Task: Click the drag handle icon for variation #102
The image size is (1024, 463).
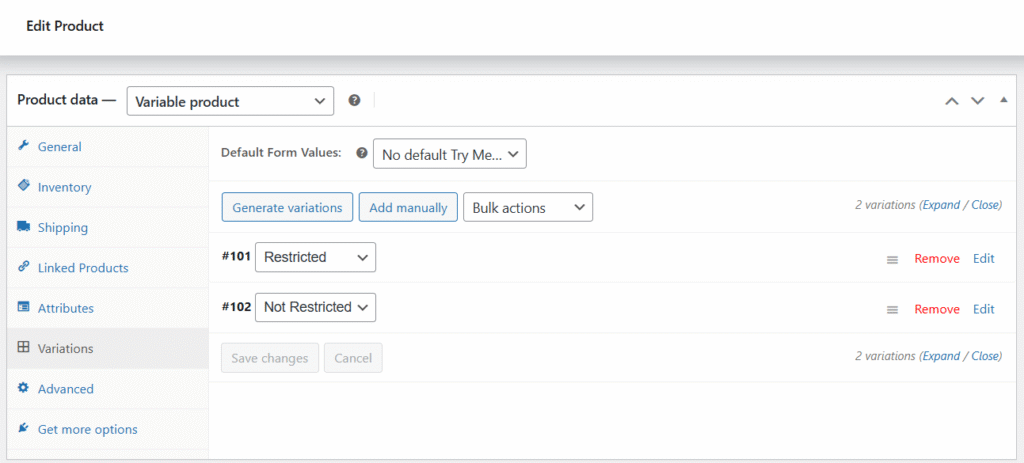Action: (892, 310)
